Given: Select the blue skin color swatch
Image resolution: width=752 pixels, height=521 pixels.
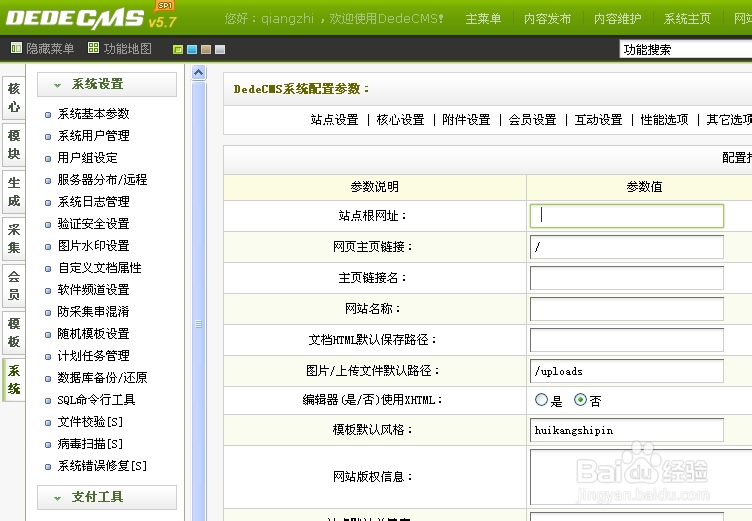Looking at the screenshot, I should click(192, 49).
